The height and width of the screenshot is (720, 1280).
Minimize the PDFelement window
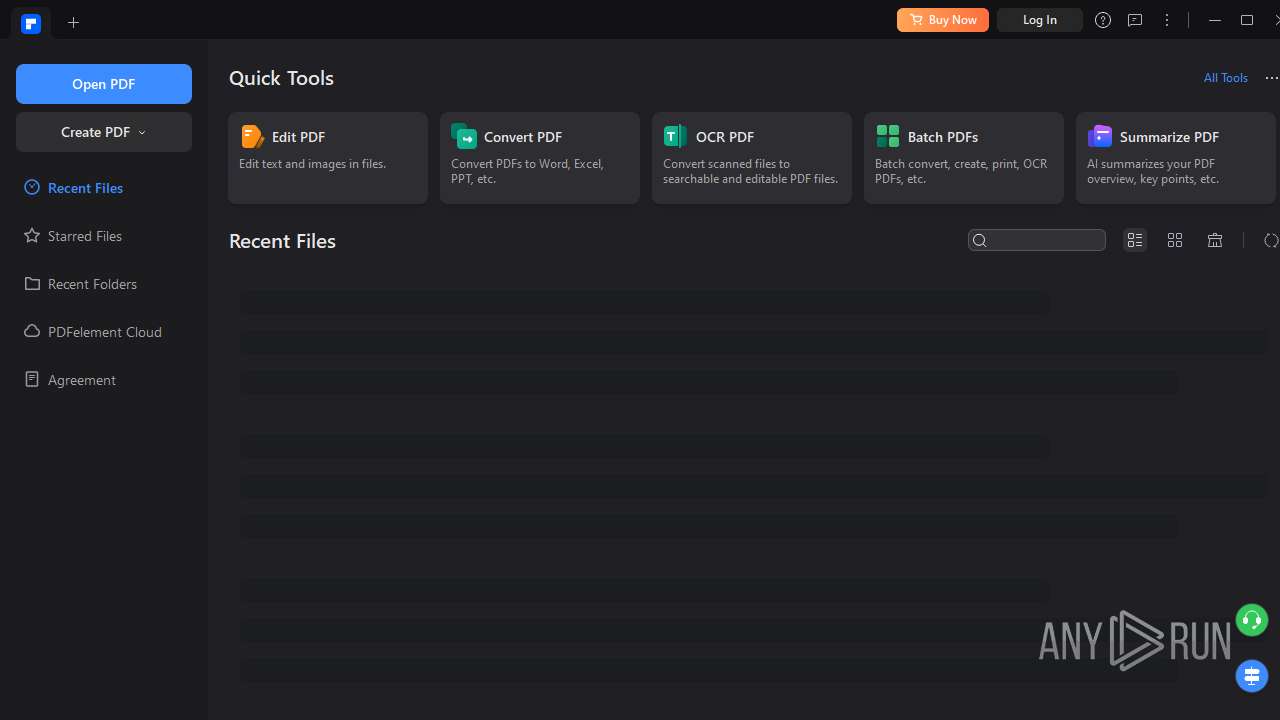click(x=1215, y=20)
